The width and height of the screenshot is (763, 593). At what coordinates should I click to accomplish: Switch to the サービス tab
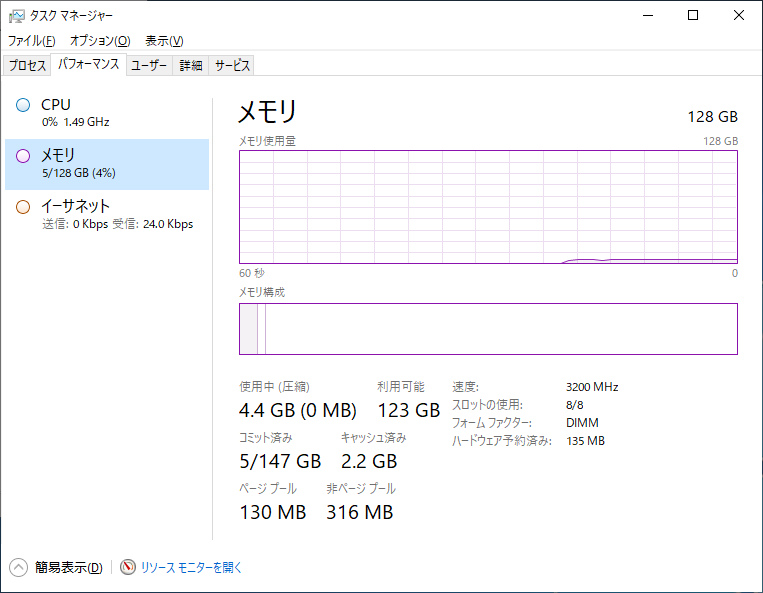pyautogui.click(x=231, y=66)
